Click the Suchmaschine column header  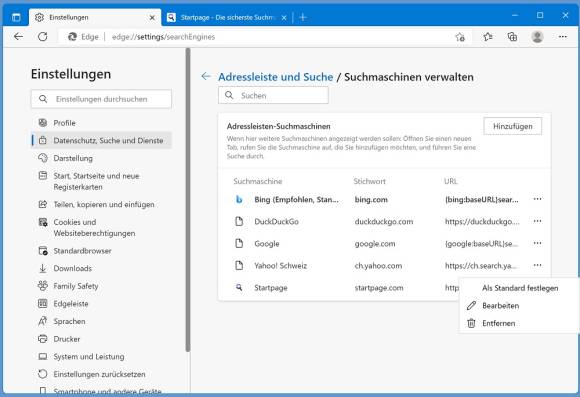257,181
